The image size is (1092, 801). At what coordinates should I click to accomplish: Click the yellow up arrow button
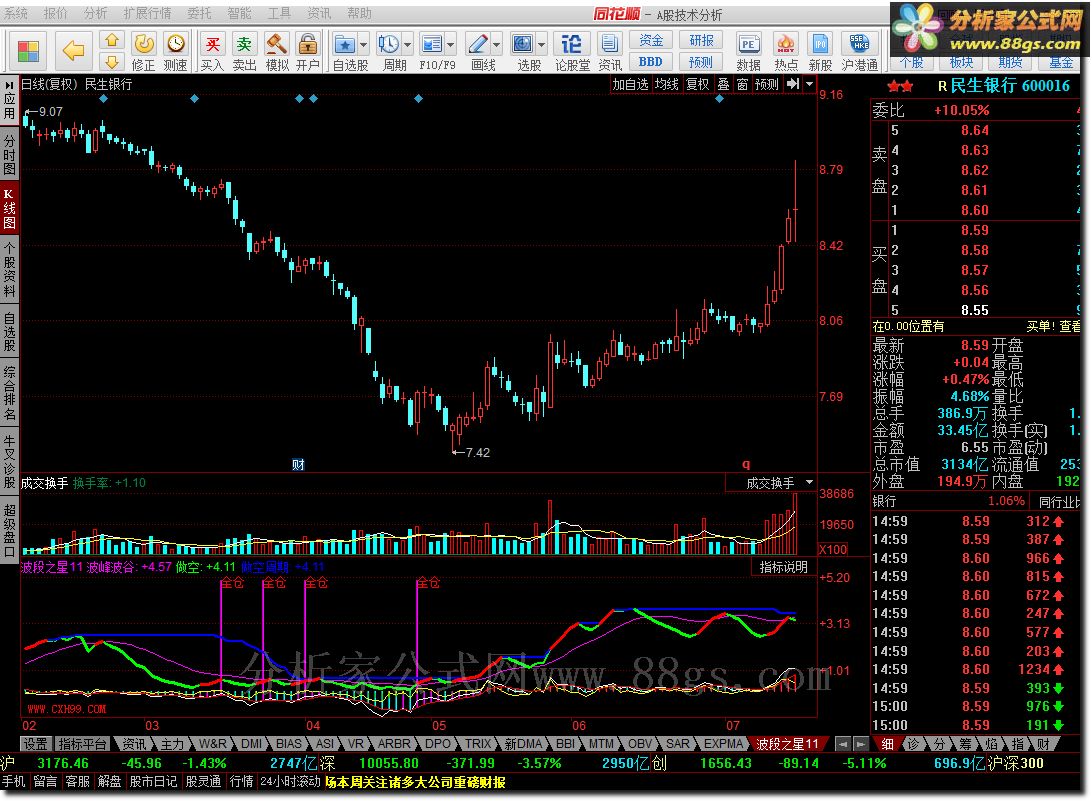coord(112,40)
